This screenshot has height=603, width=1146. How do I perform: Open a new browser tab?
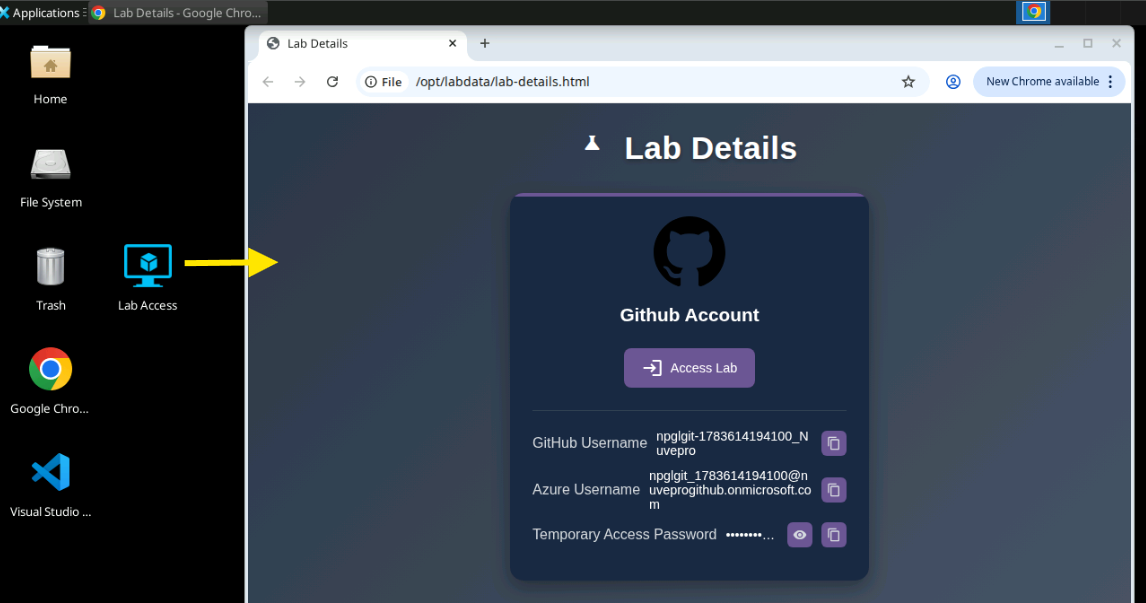[x=485, y=43]
